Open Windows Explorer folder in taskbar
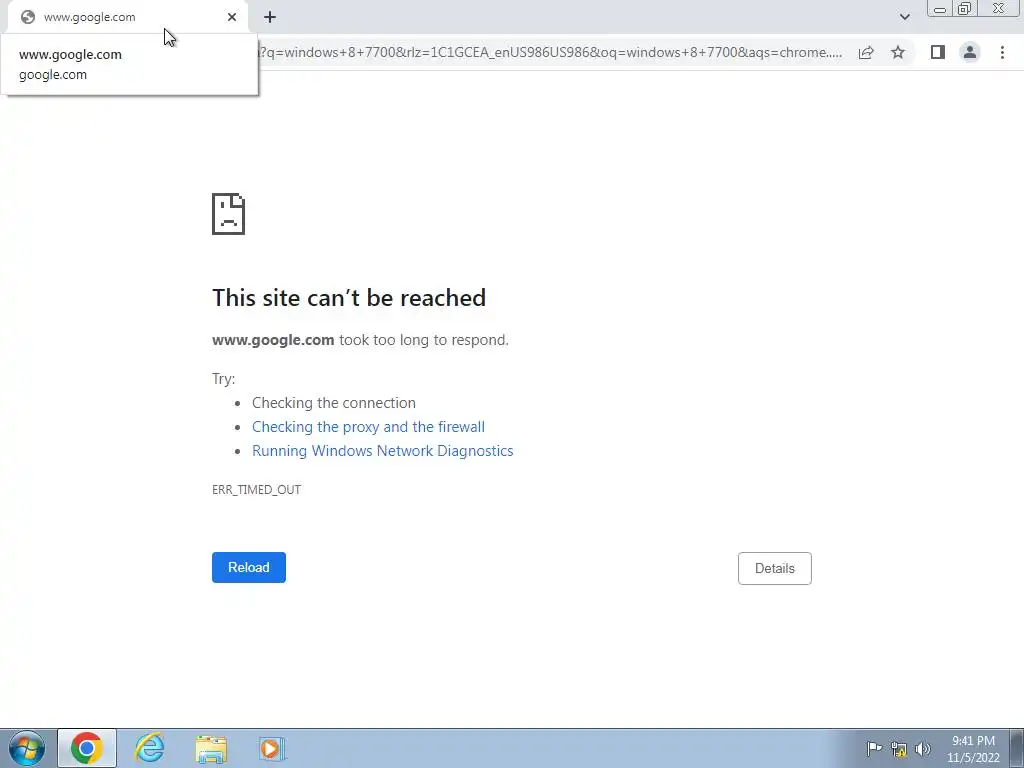 211,748
